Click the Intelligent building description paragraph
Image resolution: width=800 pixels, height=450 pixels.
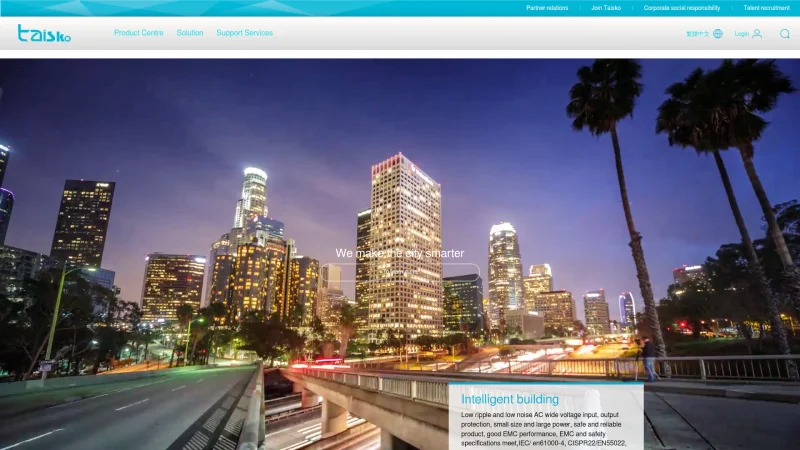coord(544,429)
